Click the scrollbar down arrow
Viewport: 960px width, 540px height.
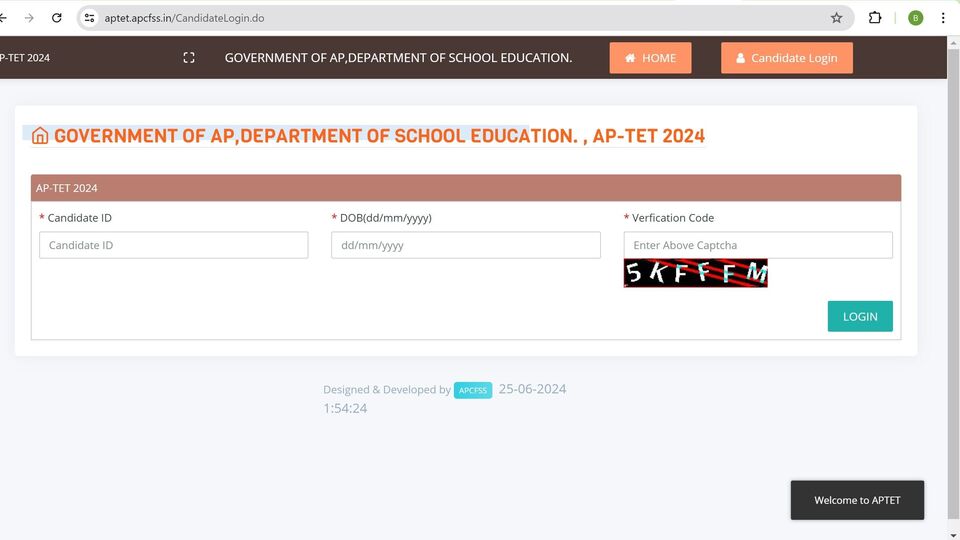click(x=953, y=535)
